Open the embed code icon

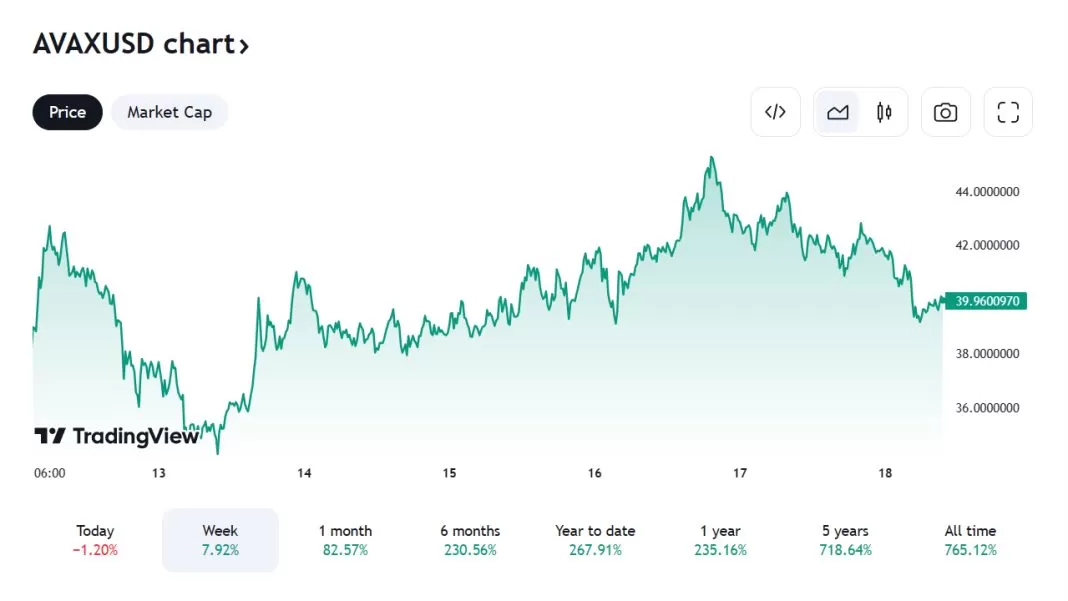(x=775, y=112)
